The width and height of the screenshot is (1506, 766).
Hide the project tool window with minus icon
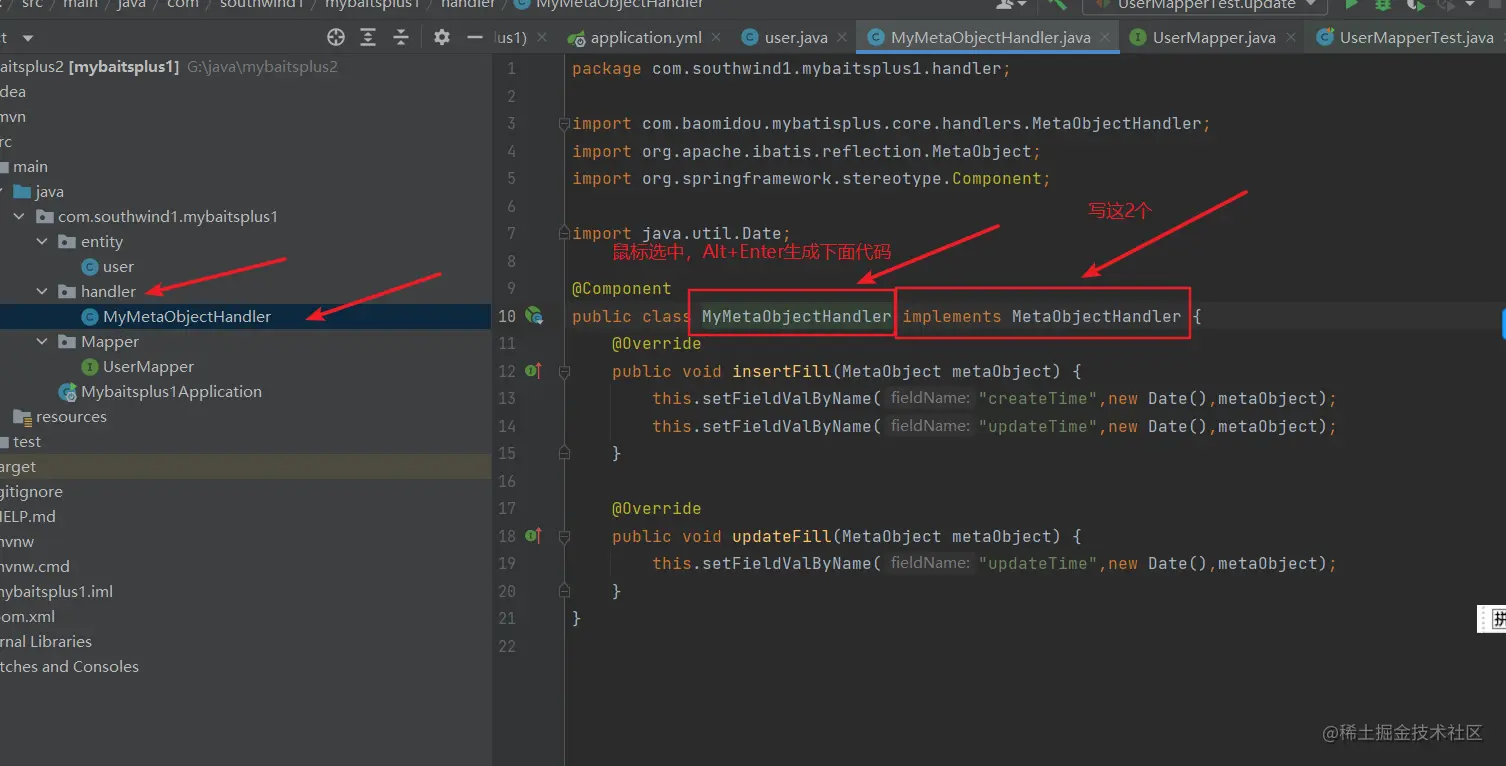475,38
